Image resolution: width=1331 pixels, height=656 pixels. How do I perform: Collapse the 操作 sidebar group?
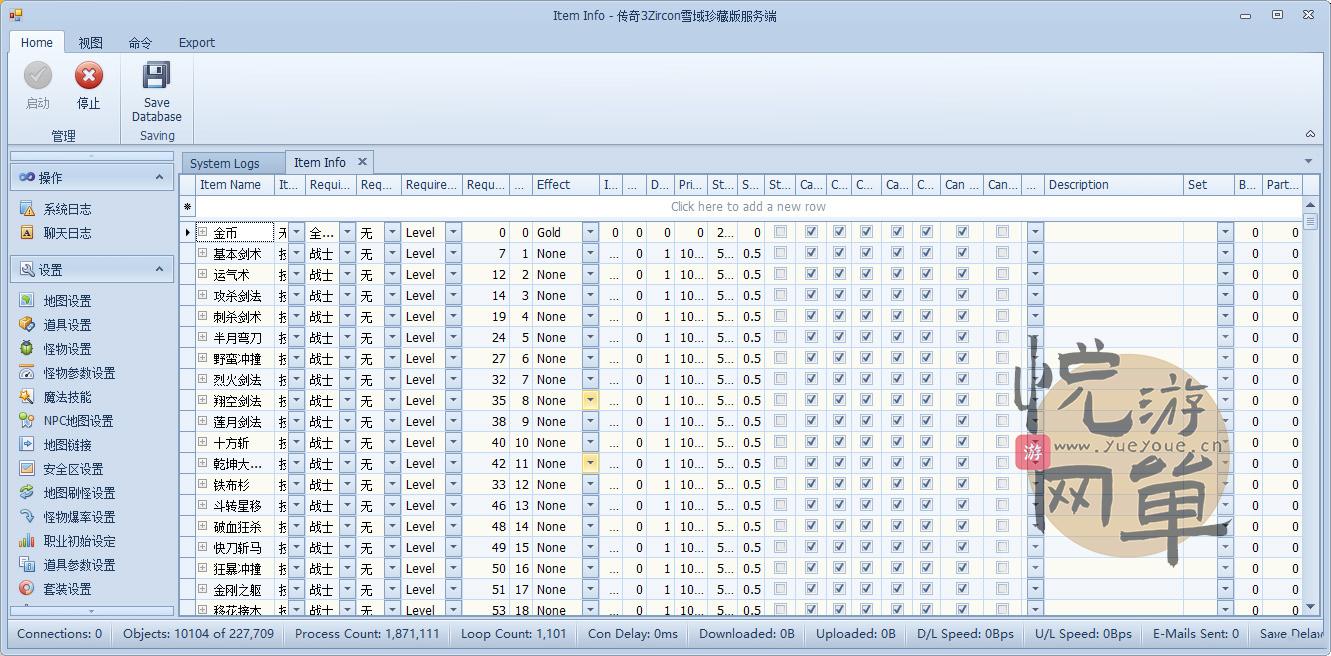159,177
